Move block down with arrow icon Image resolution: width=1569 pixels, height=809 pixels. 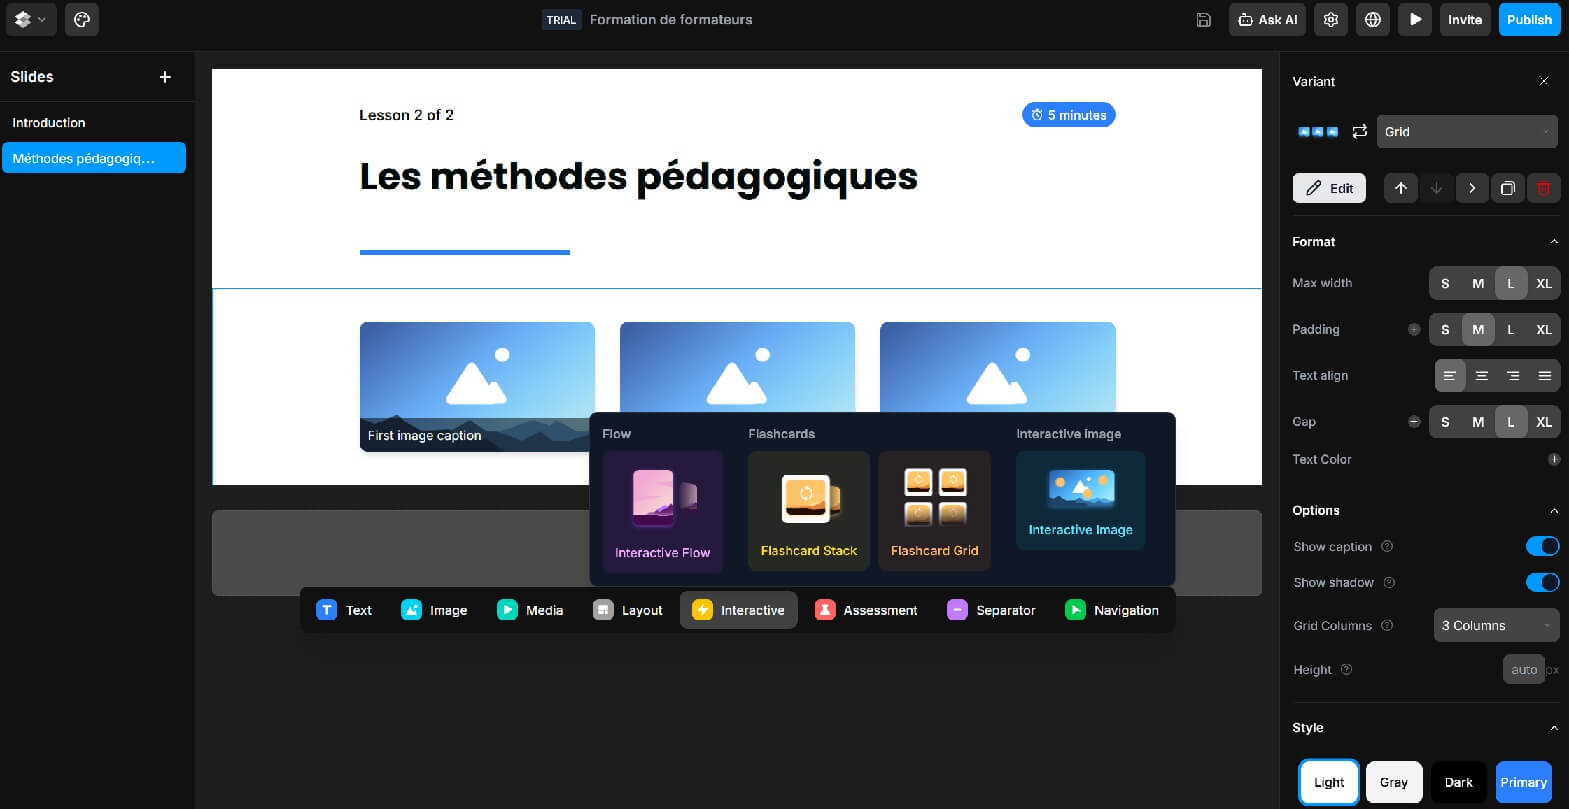pyautogui.click(x=1436, y=188)
